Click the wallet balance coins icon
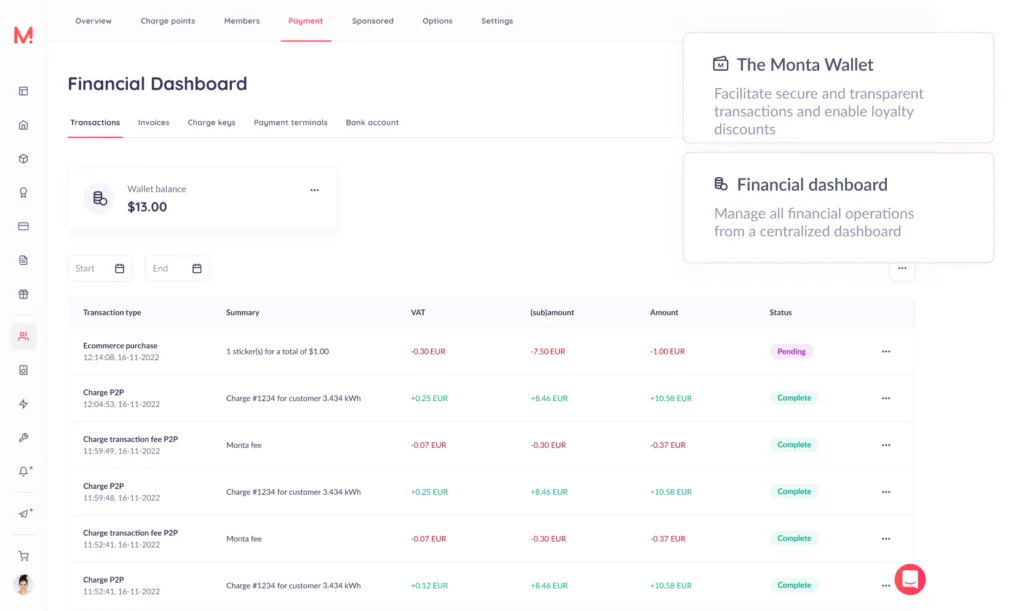 [x=99, y=198]
